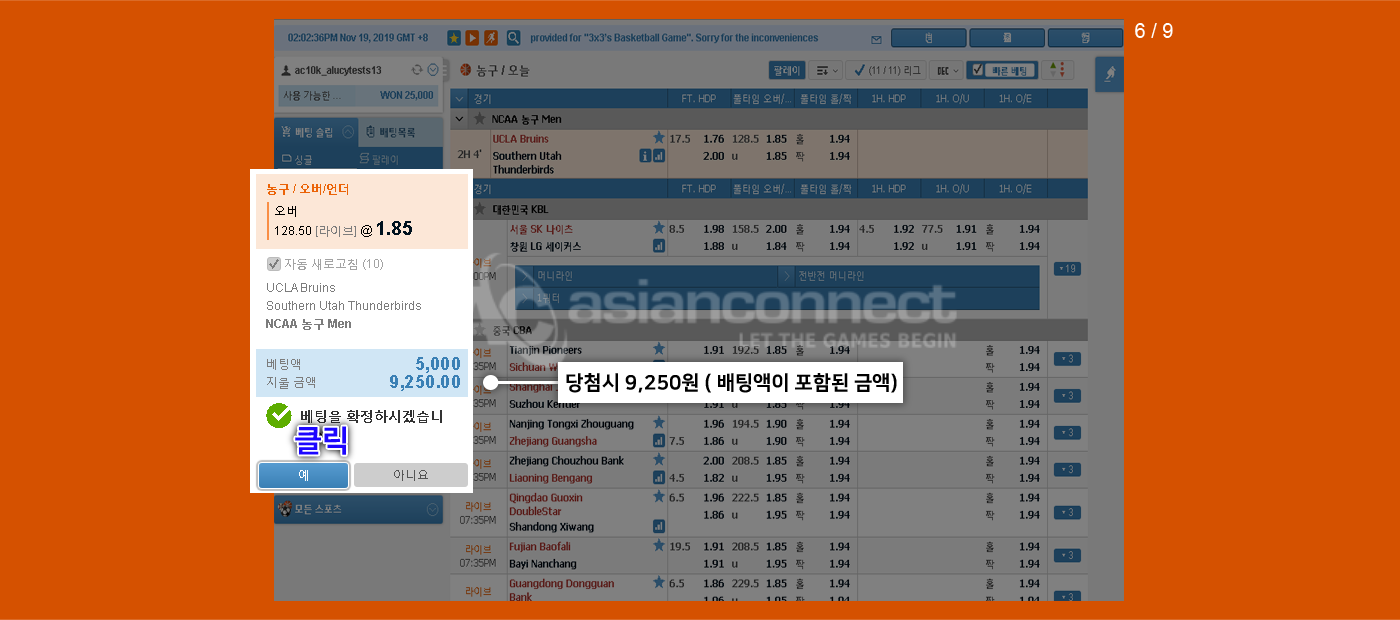Click the WON 25,000 available balance
Screen dimensions: 1400x620
click(407, 95)
